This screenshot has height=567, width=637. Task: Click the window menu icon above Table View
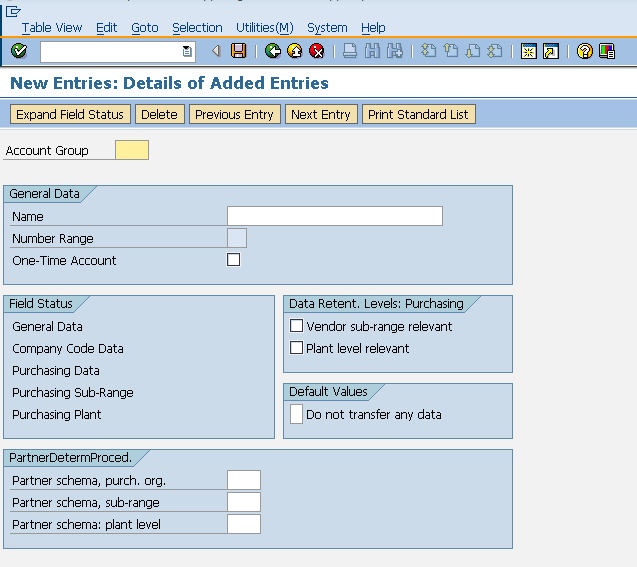coord(13,11)
